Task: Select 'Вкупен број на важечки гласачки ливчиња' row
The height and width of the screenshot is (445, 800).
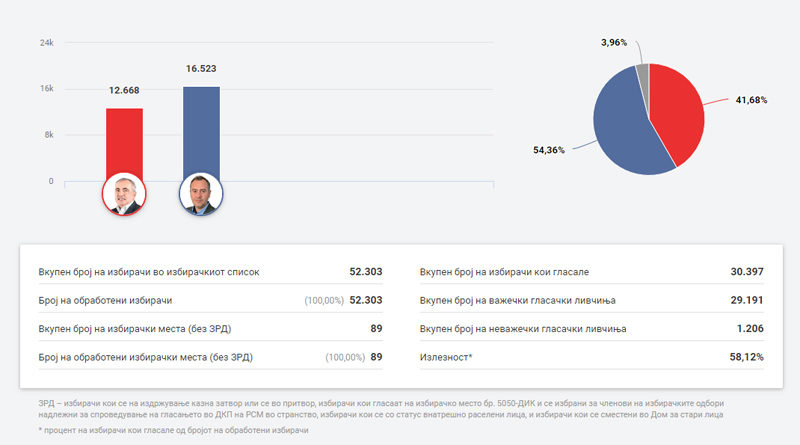Action: point(592,300)
